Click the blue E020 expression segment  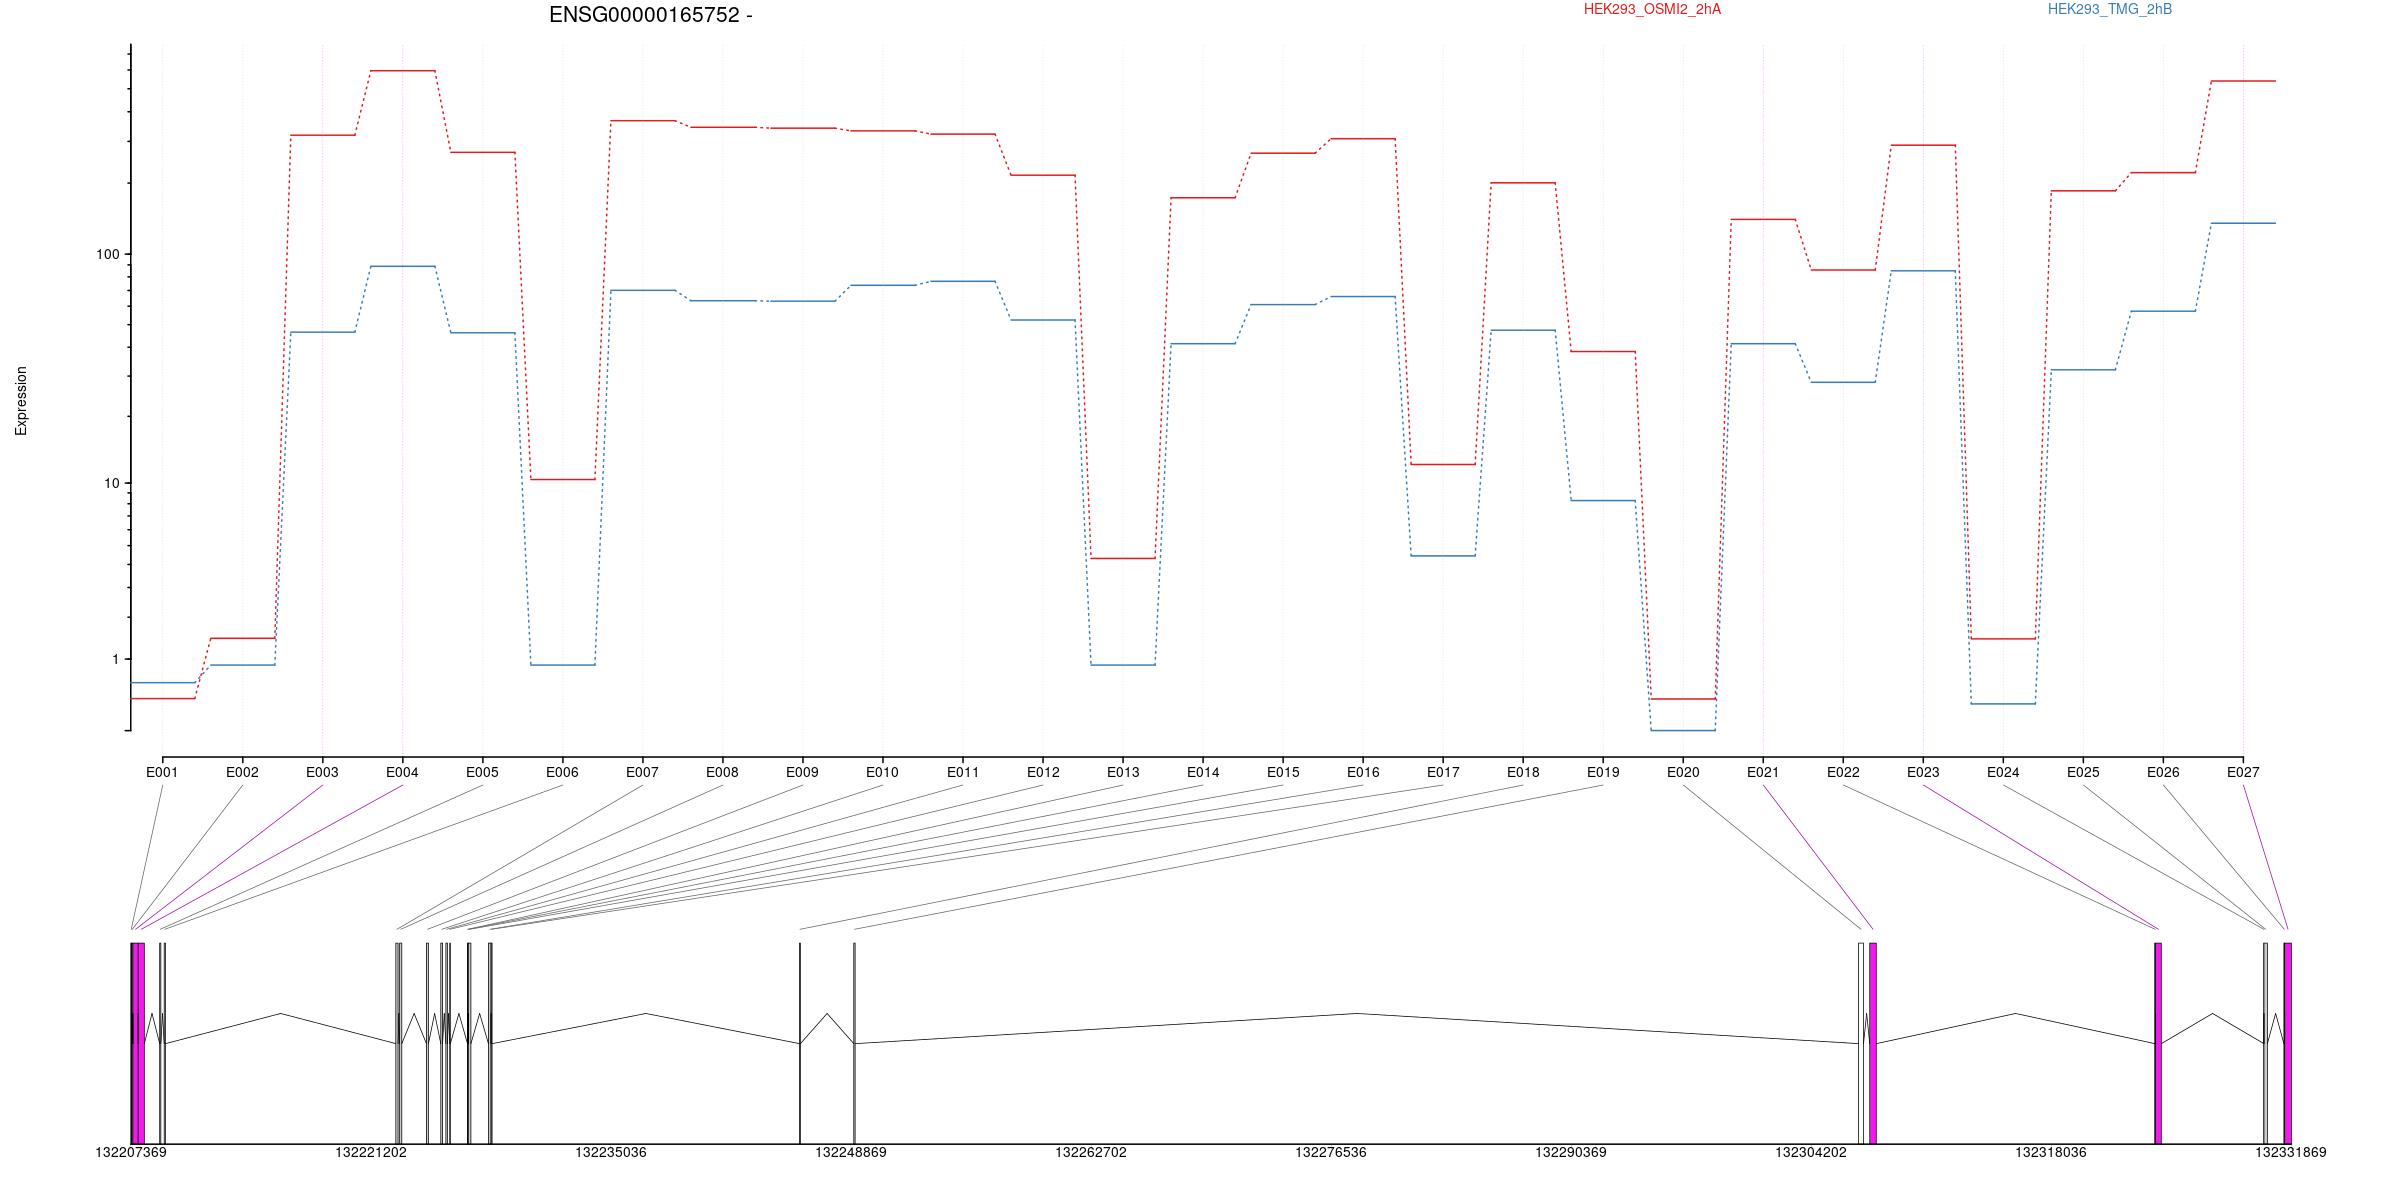click(1683, 731)
